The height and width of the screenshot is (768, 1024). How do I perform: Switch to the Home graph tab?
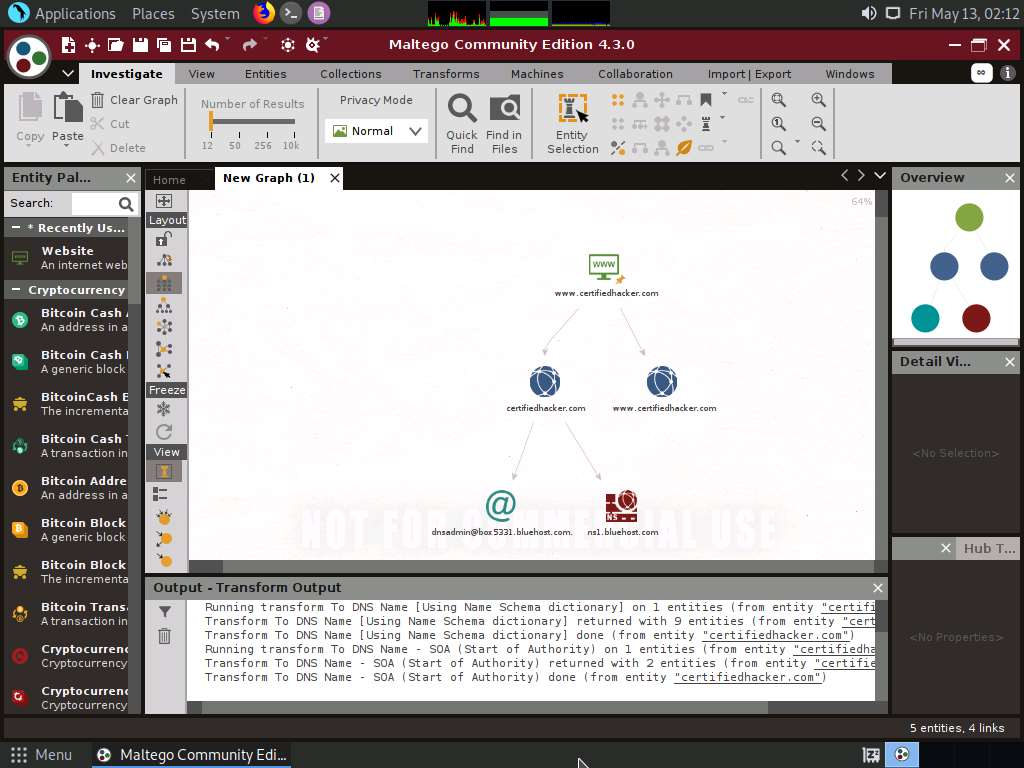click(x=169, y=180)
